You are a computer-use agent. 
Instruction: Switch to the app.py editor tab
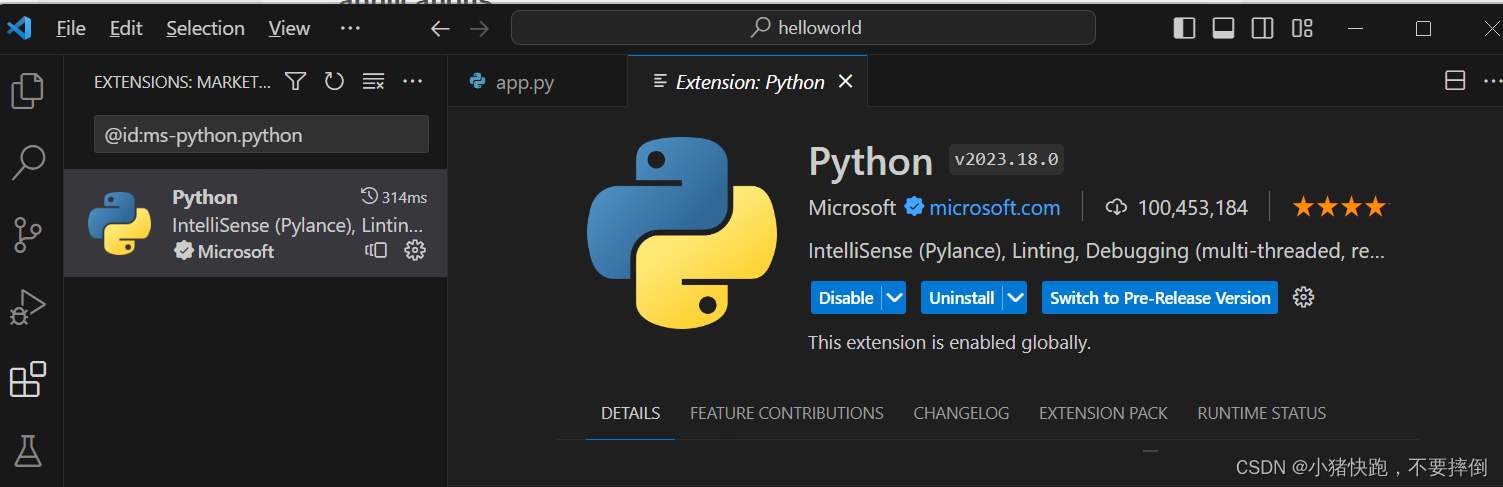(x=524, y=83)
